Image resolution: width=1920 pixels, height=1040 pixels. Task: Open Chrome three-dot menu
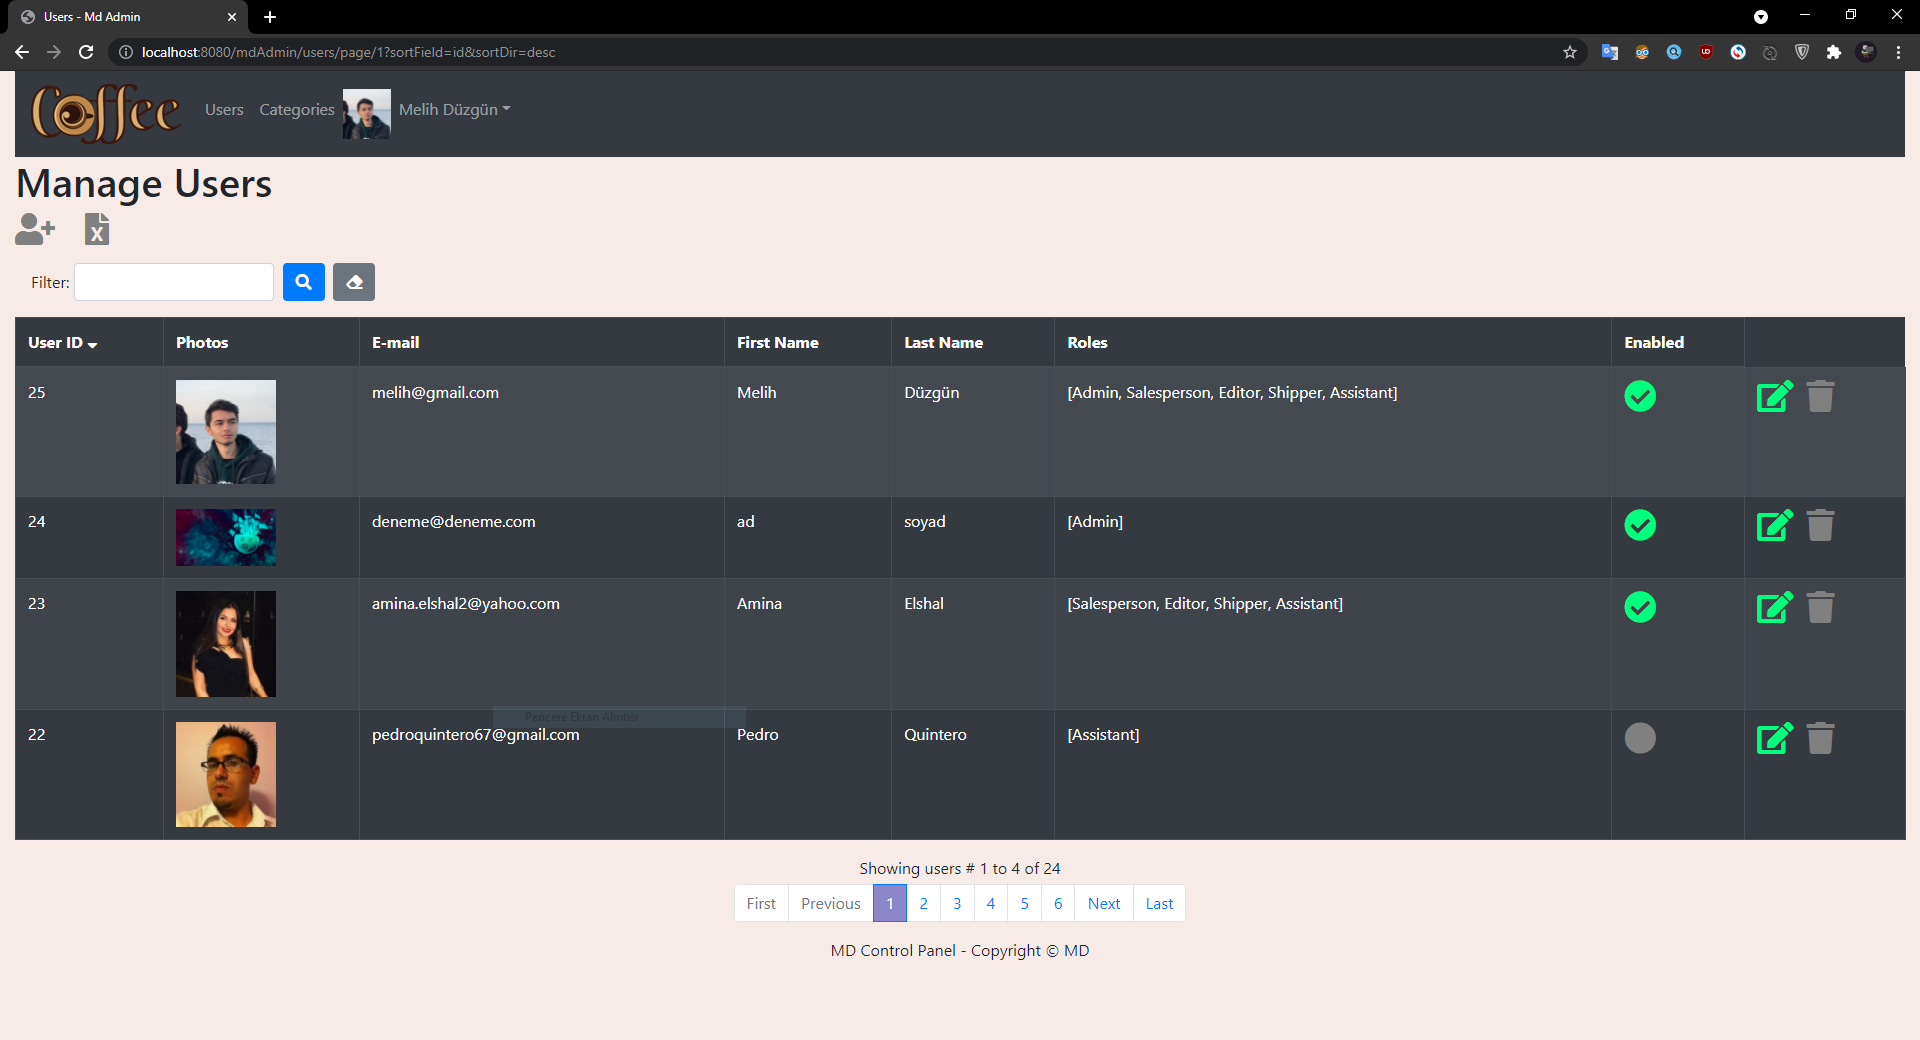(x=1898, y=52)
